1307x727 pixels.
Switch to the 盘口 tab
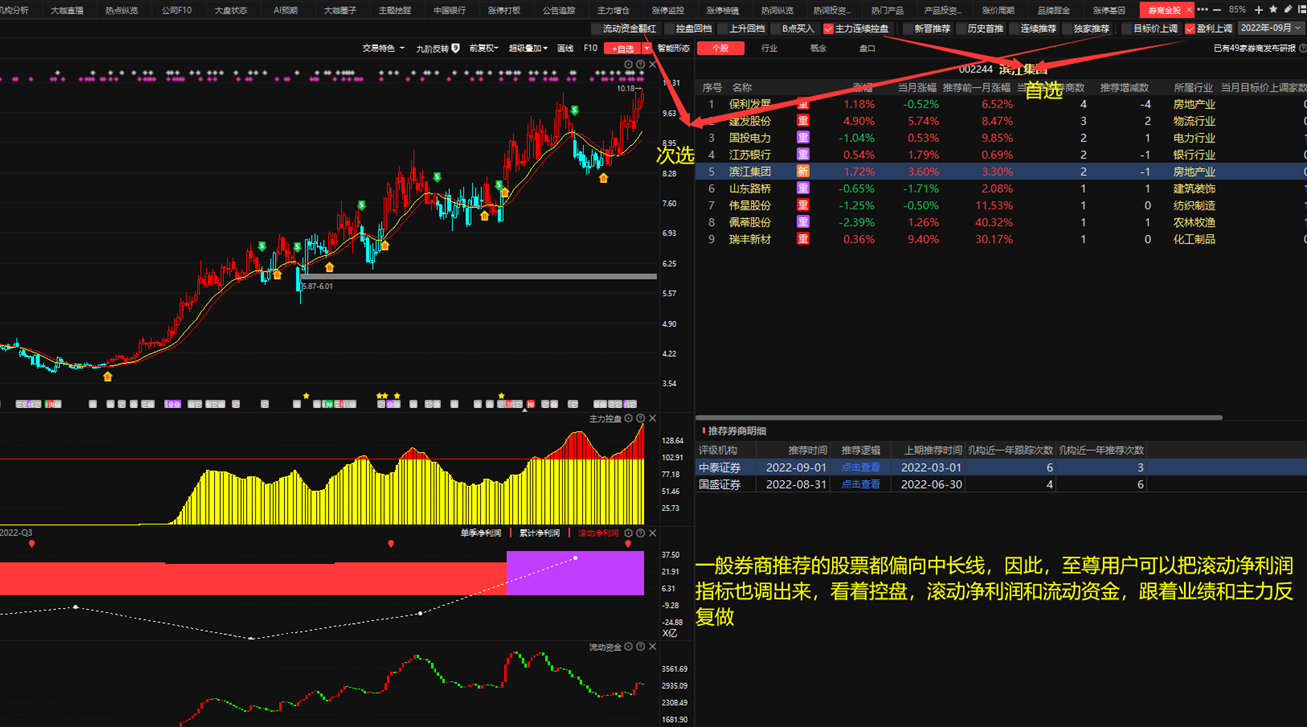point(867,48)
